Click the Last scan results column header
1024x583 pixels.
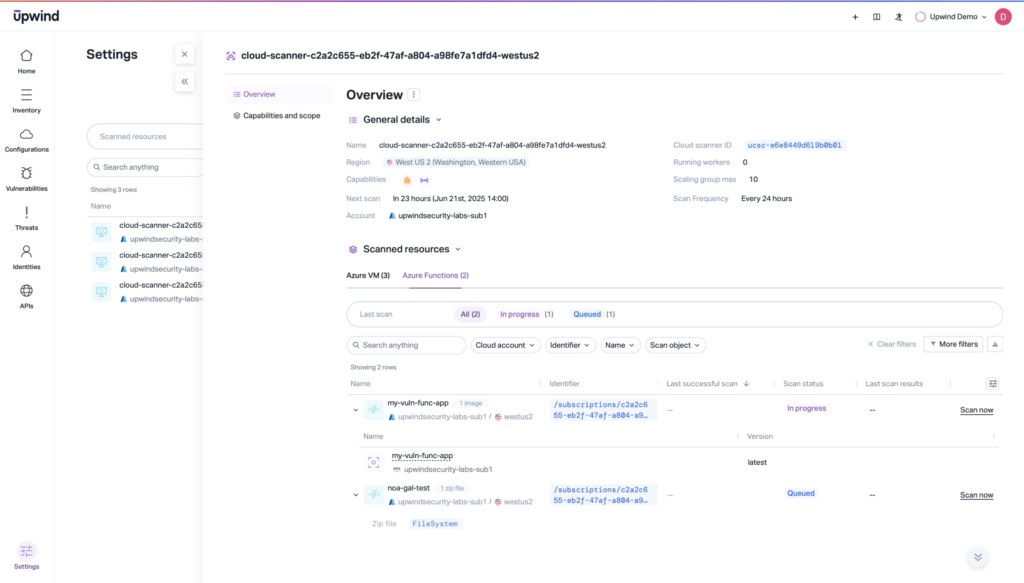[x=894, y=384]
